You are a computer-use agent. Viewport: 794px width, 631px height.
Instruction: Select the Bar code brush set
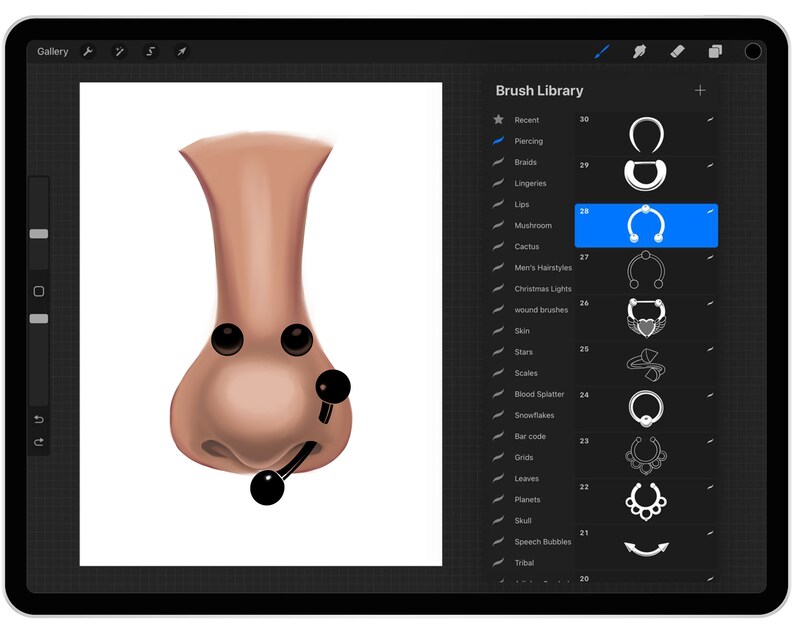click(532, 437)
